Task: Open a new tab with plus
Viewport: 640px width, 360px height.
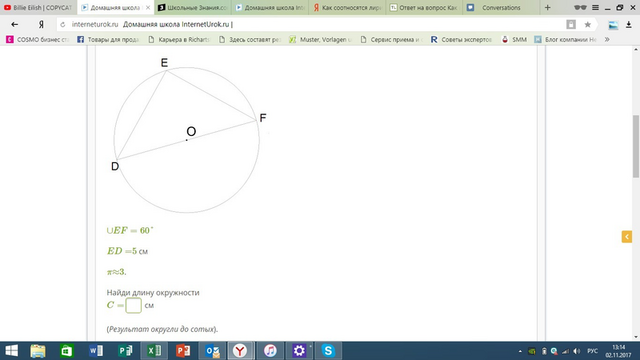Action: [547, 7]
